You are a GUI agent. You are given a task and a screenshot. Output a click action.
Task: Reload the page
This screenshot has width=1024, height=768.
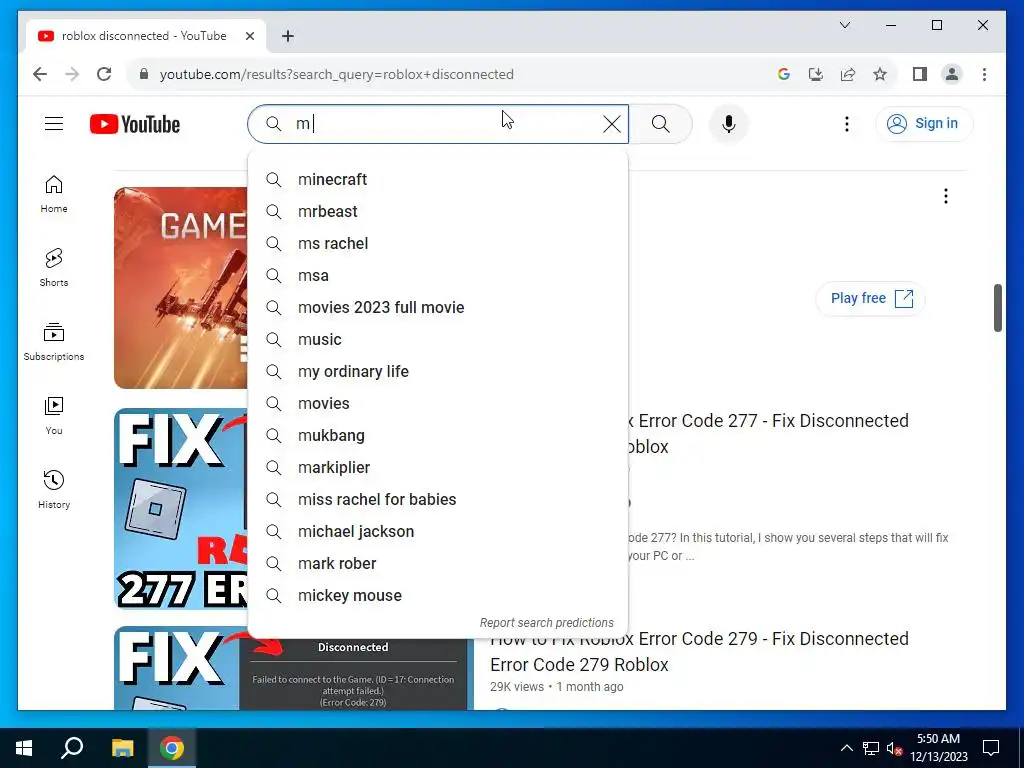[104, 74]
